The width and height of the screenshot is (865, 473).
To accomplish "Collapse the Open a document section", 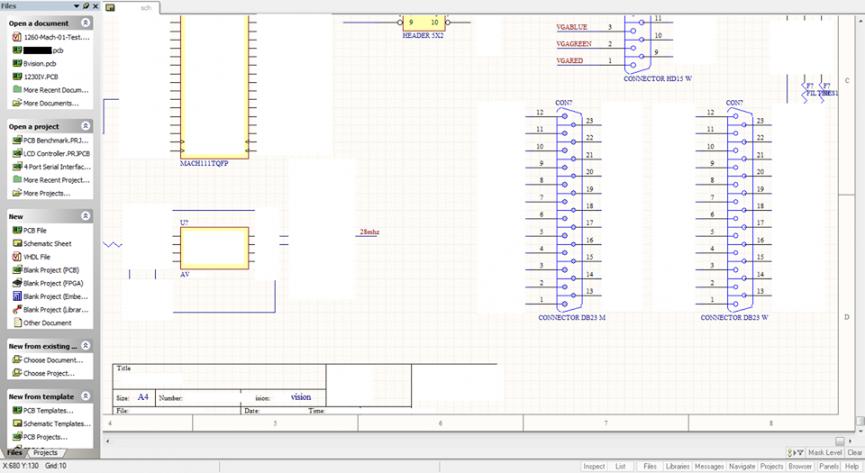I will 85,22.
